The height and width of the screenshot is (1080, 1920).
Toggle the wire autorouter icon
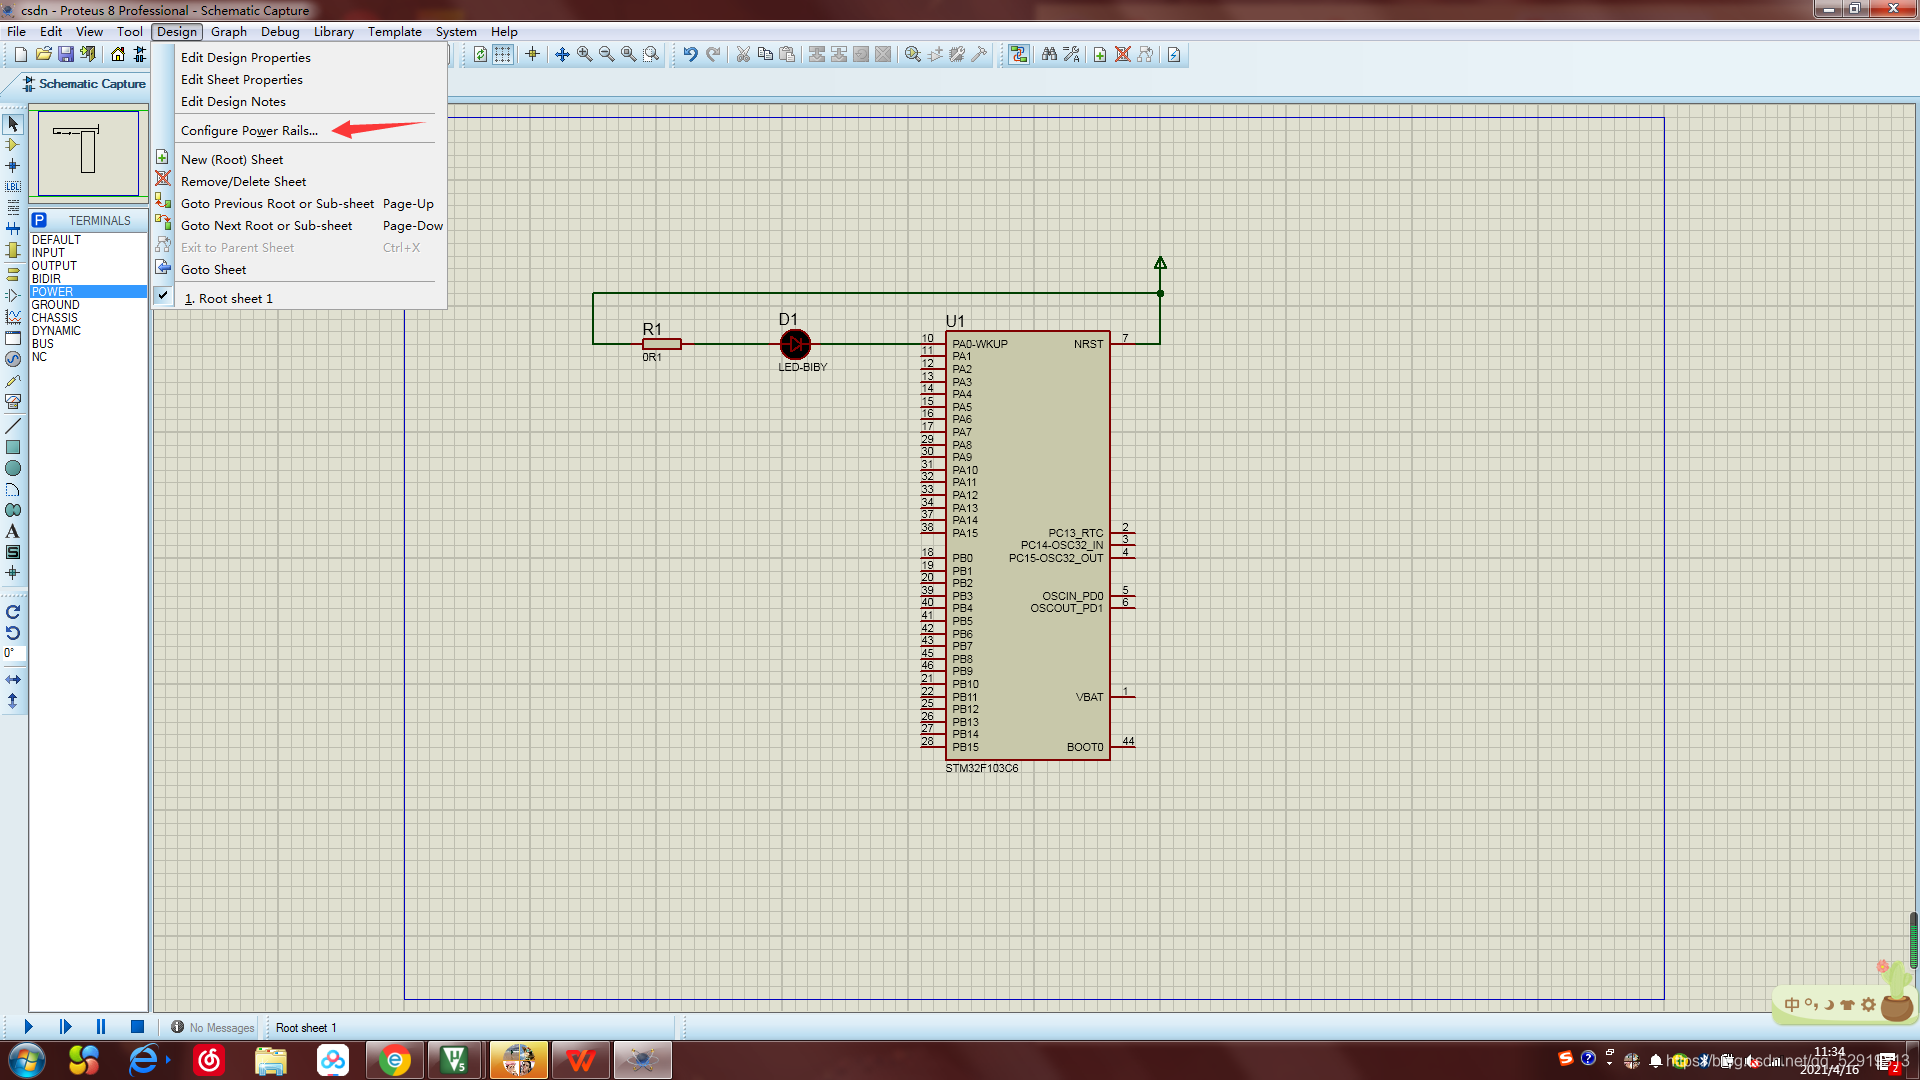1018,55
